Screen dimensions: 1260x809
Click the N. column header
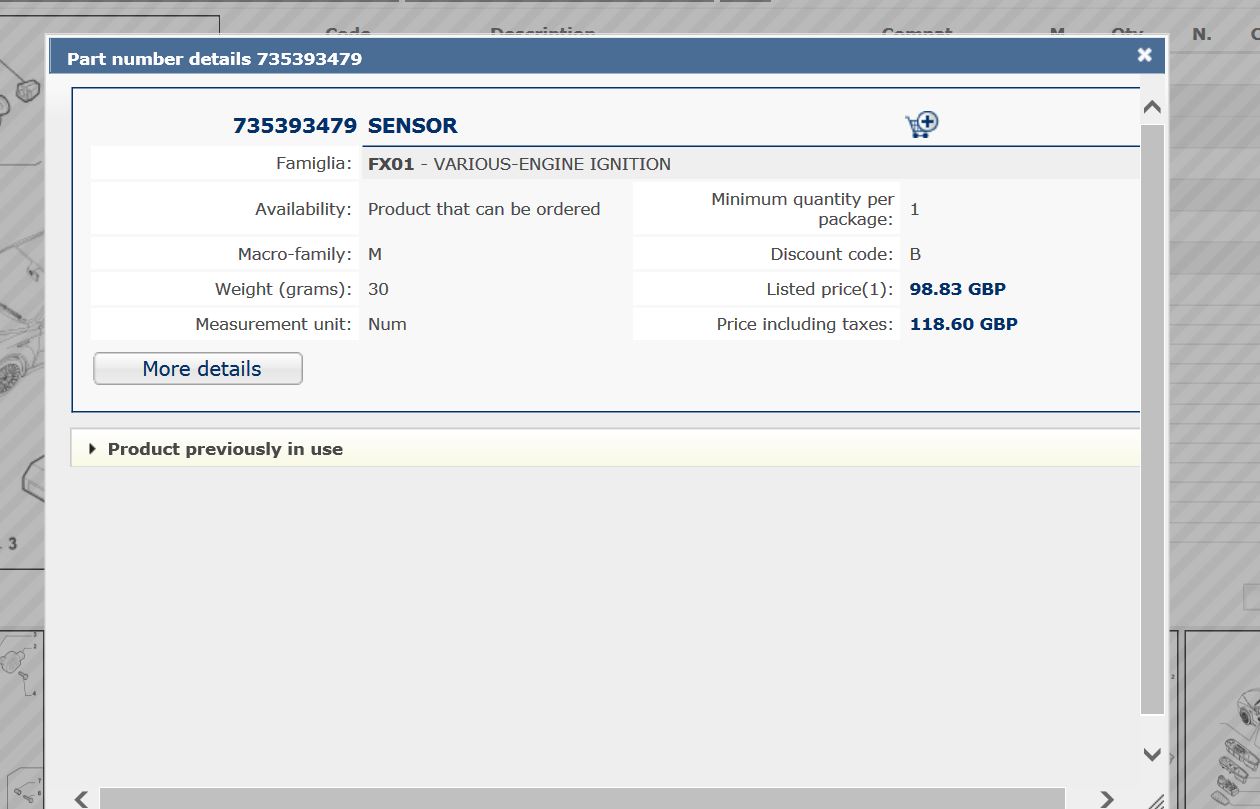[x=1202, y=35]
